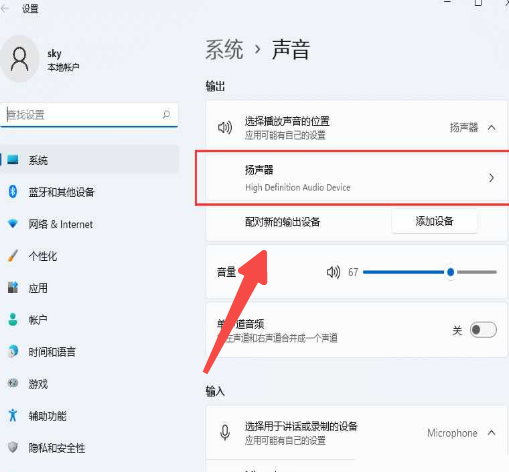
Task: Click the 配对新的输出设备 label
Action: coord(282,222)
